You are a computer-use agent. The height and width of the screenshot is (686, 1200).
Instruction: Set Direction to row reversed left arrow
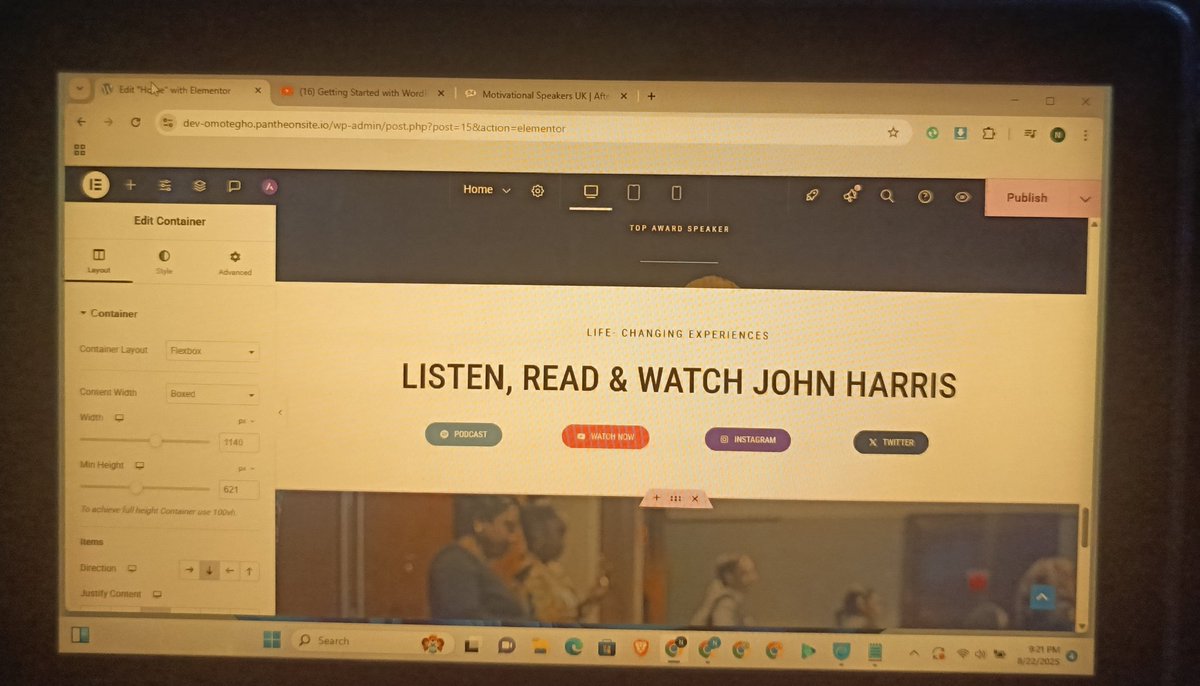coord(230,571)
